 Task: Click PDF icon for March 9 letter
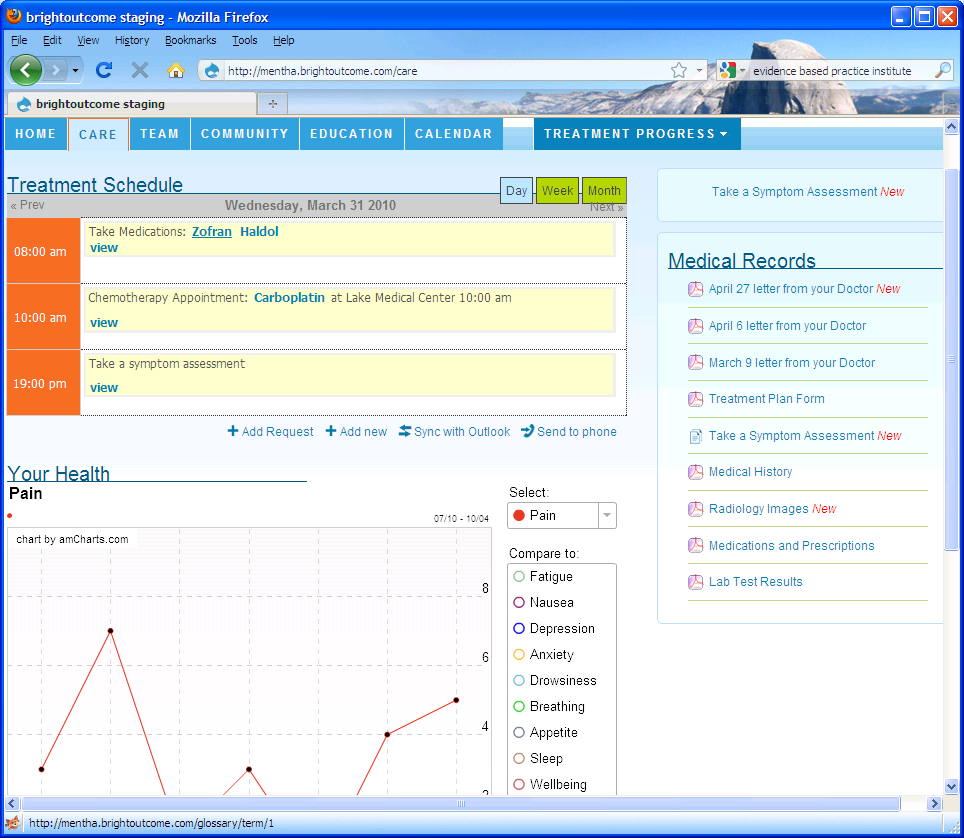[695, 363]
